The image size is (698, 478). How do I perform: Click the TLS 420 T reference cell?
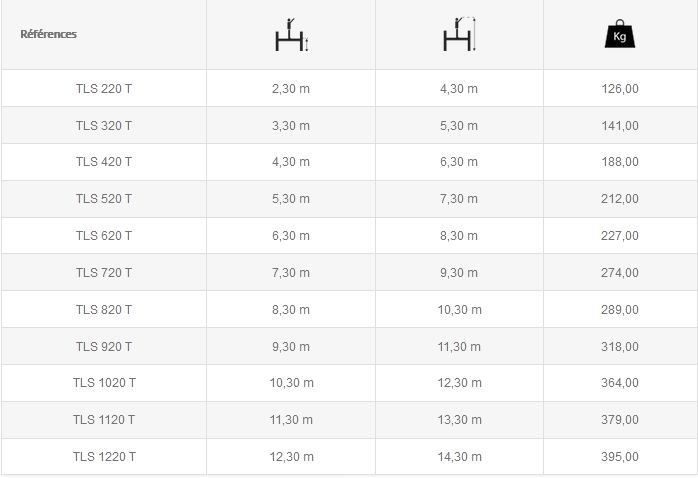pyautogui.click(x=104, y=162)
